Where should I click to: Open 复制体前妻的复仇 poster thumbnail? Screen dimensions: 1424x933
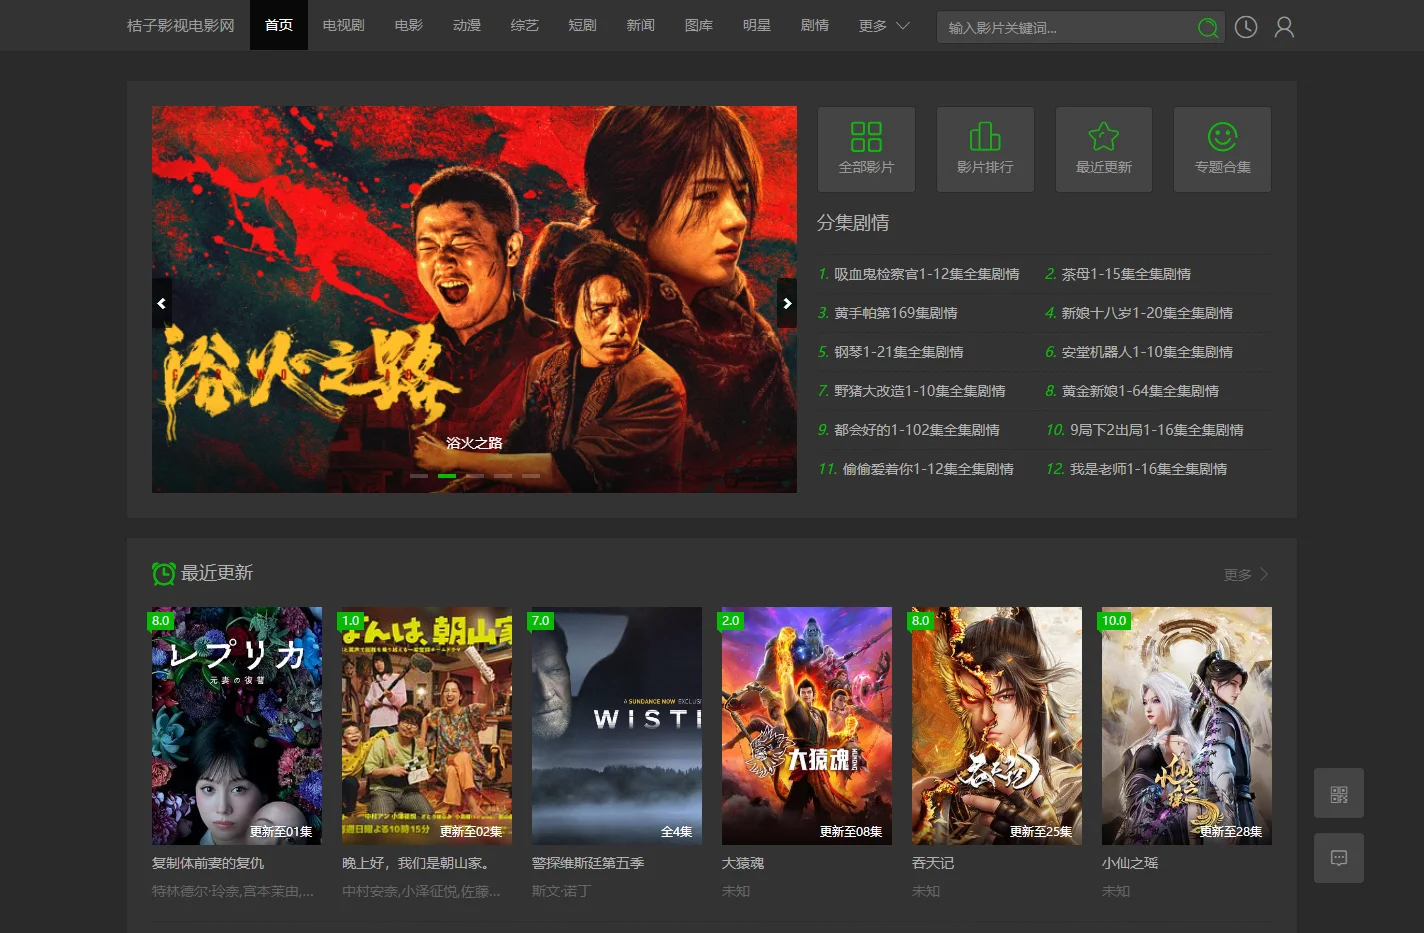tap(237, 726)
